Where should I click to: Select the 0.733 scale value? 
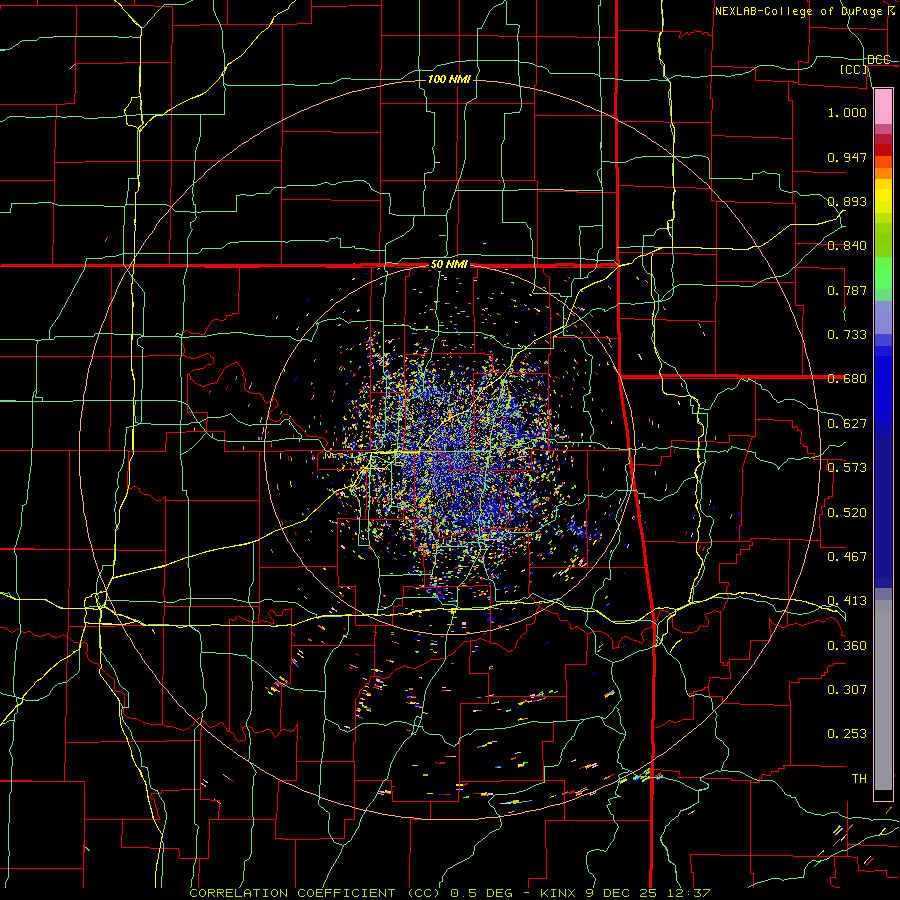tap(847, 335)
